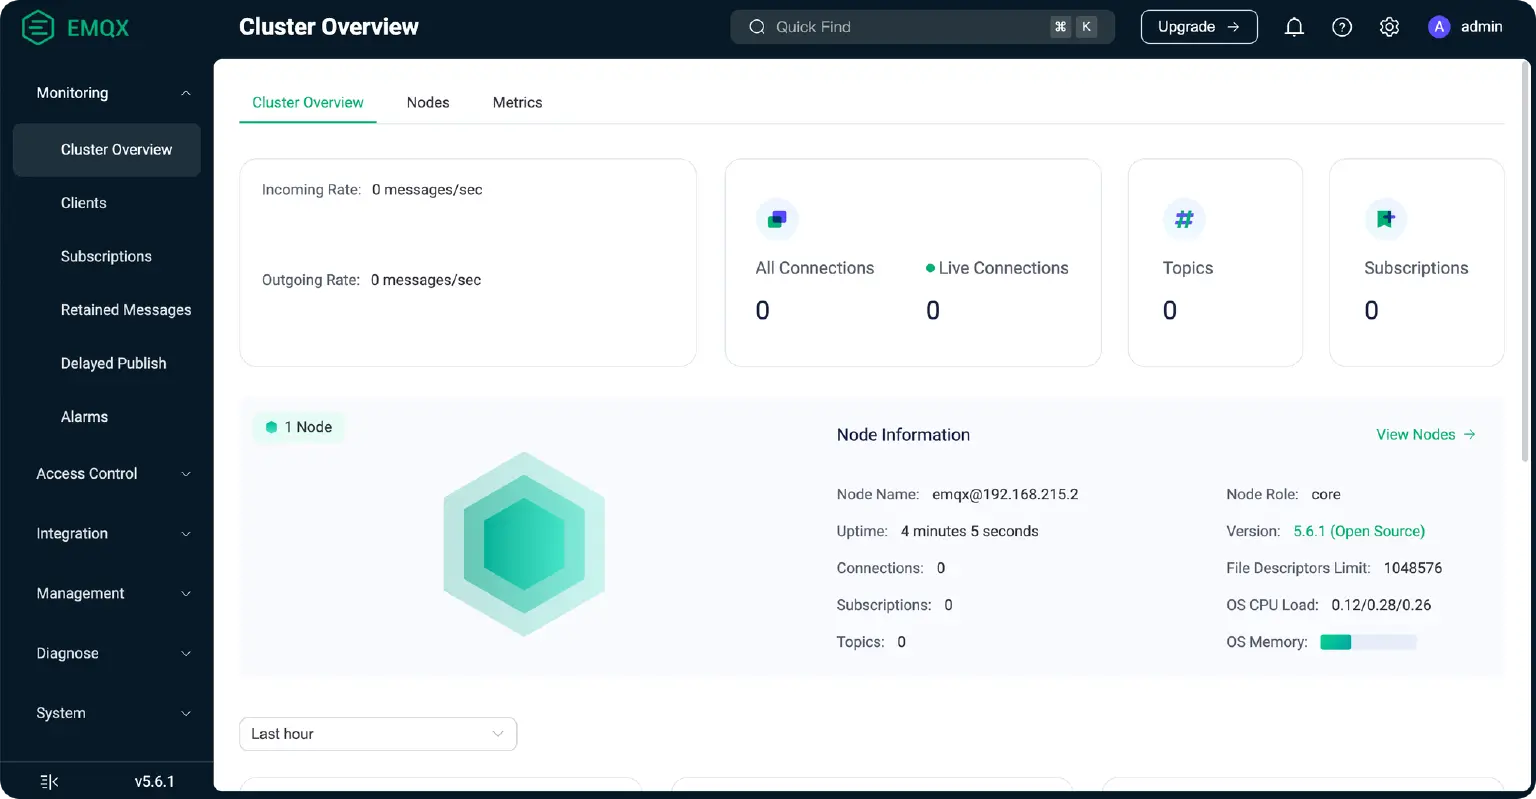Click the Subscriptions flag icon

point(1386,219)
